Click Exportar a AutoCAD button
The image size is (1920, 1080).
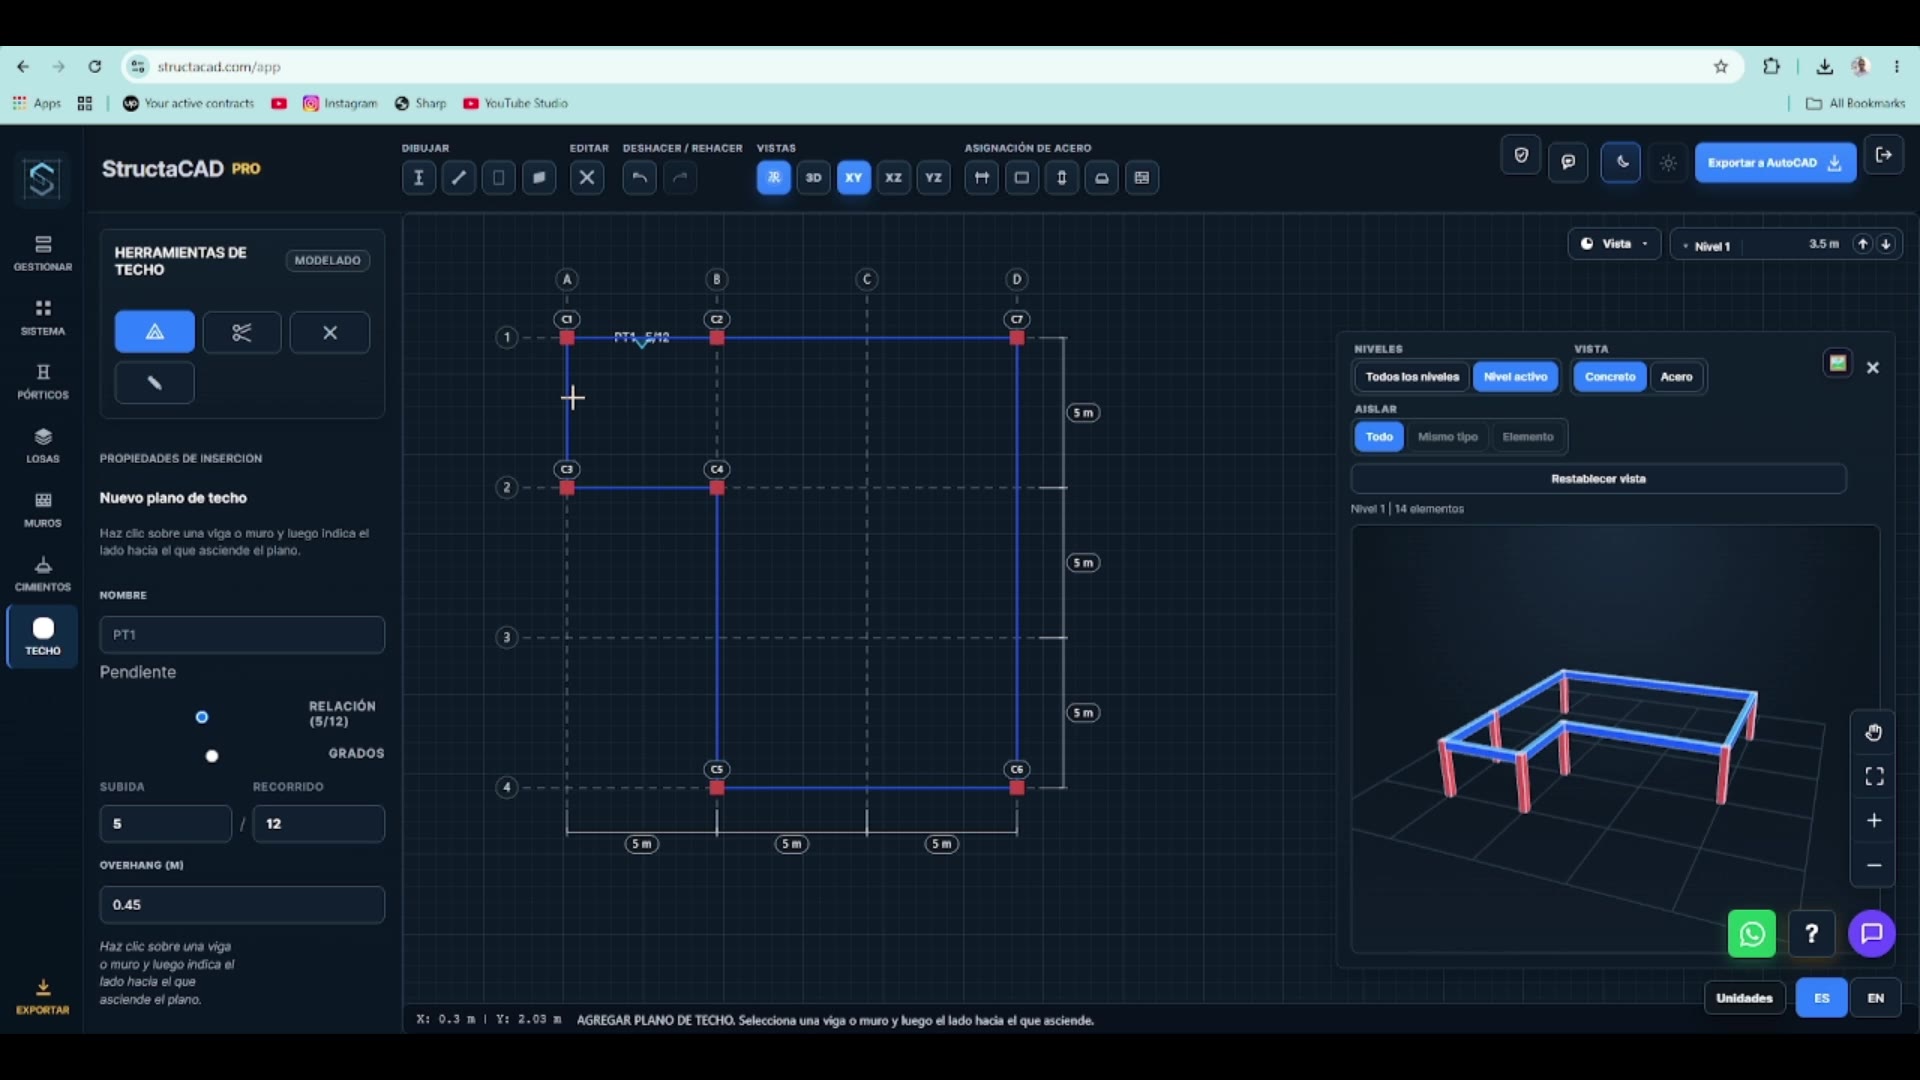tap(1775, 163)
